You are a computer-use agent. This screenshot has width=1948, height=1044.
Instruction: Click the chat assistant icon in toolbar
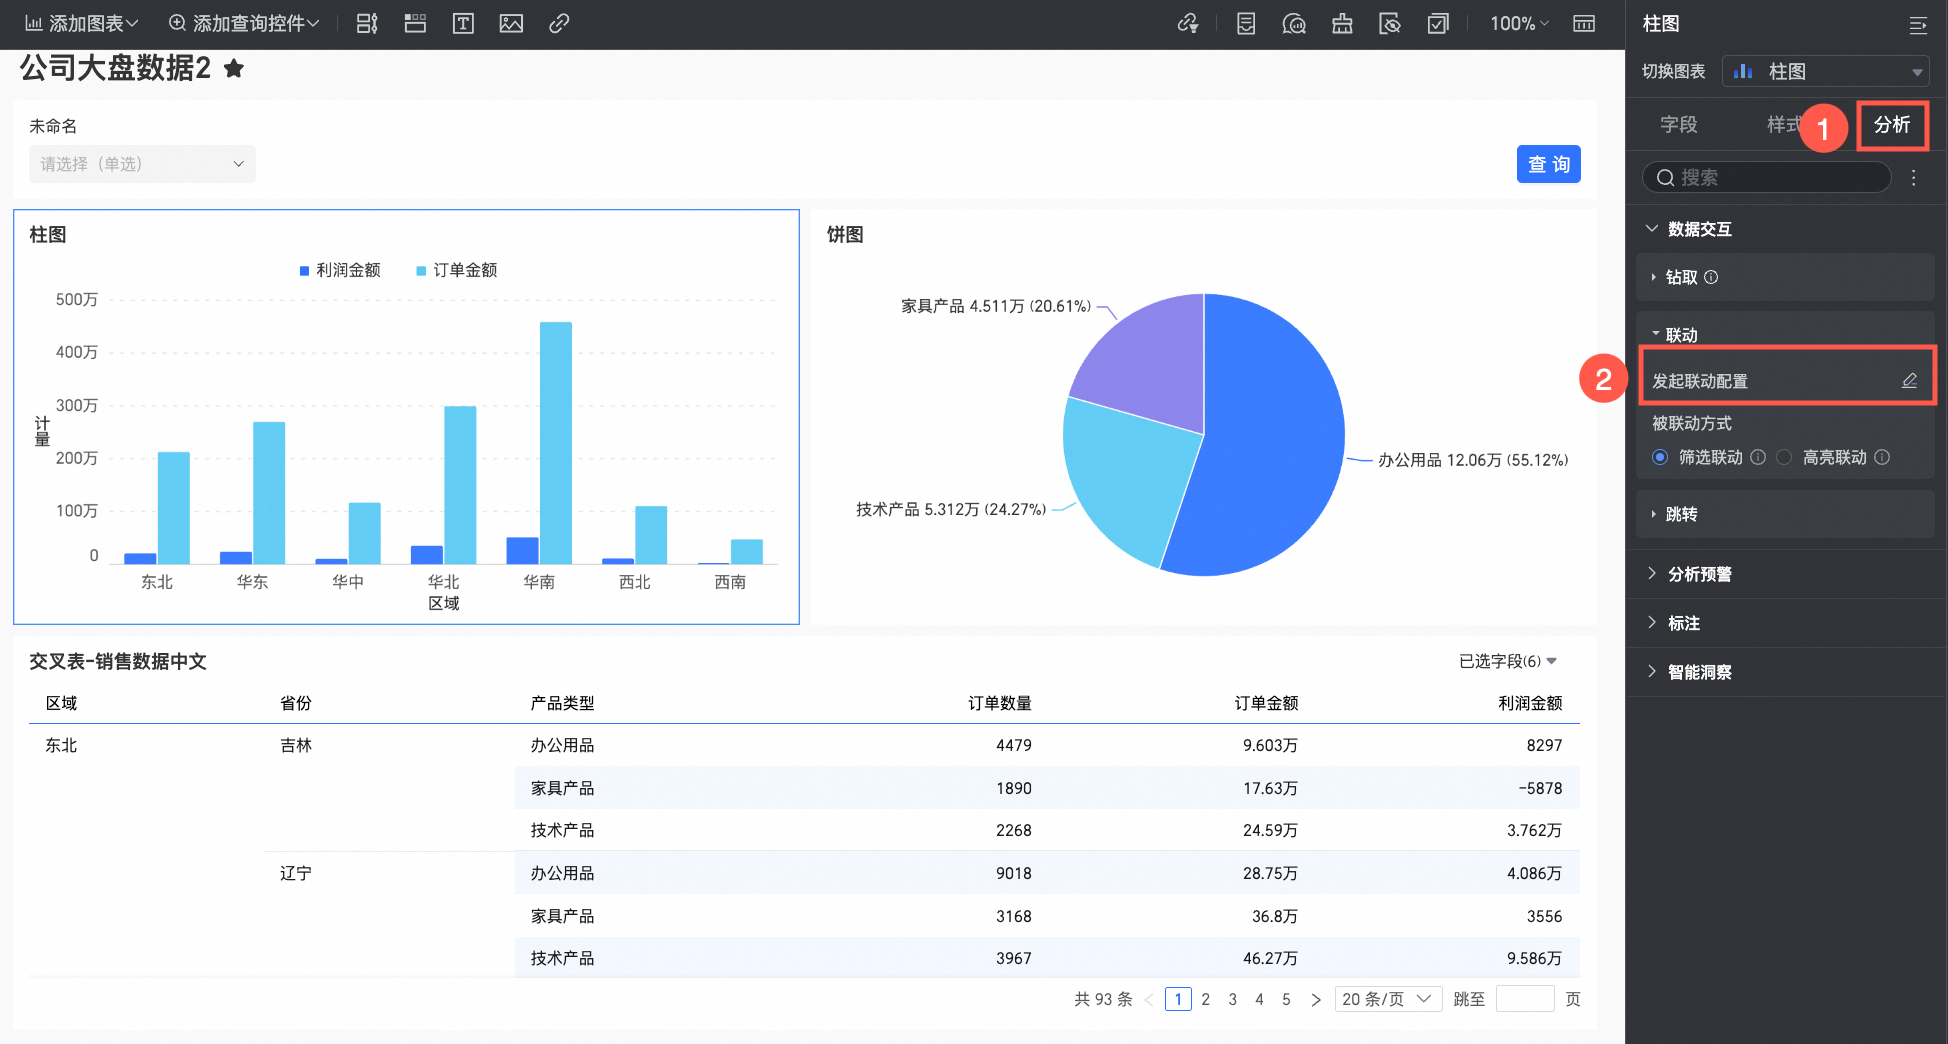coord(1294,23)
